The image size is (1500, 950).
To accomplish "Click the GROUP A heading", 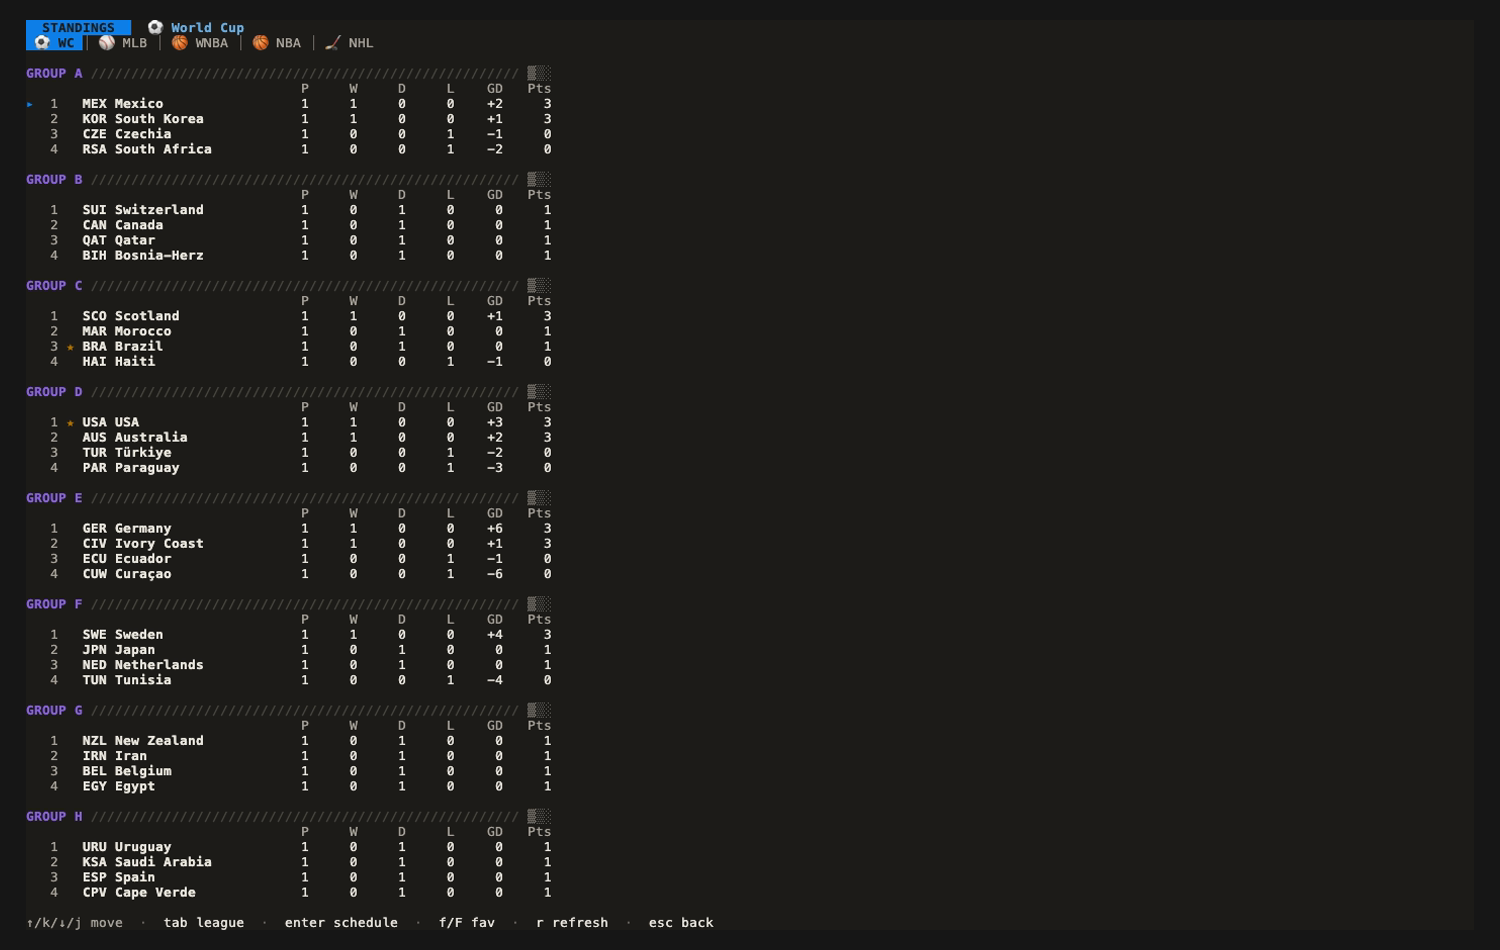I will (54, 74).
